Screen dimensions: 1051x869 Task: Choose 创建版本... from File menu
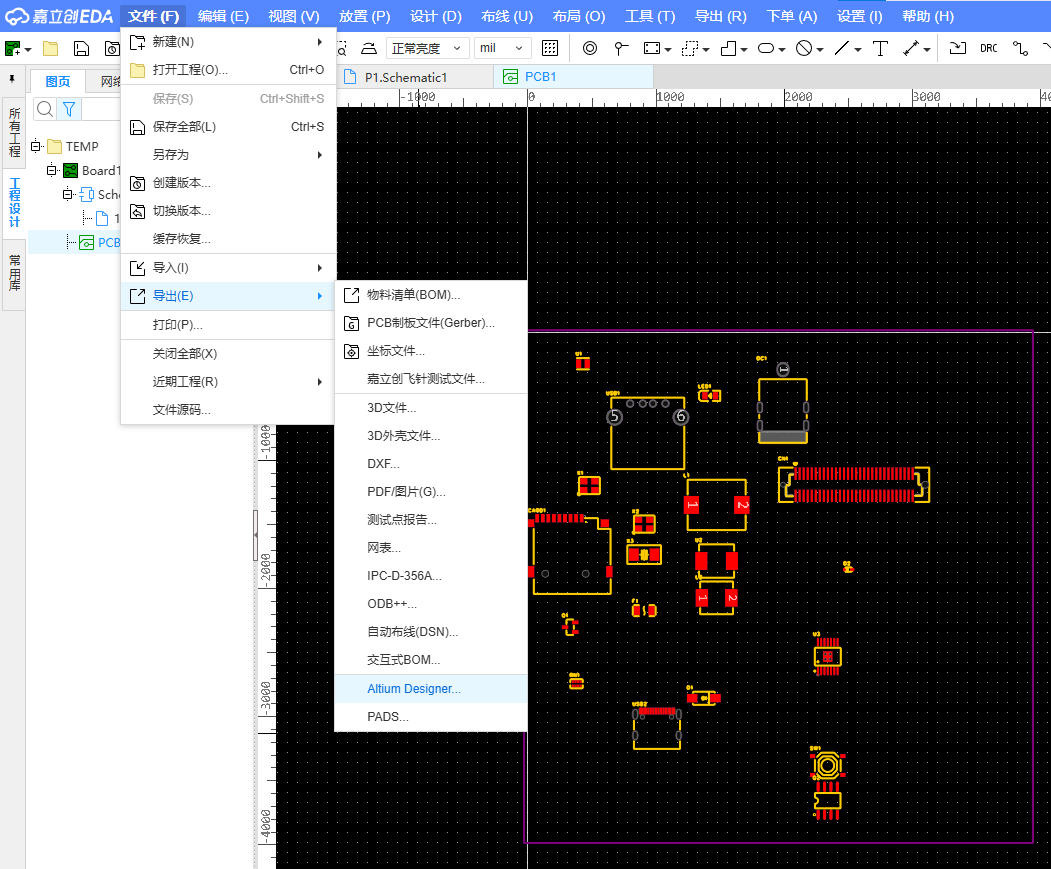pyautogui.click(x=228, y=183)
